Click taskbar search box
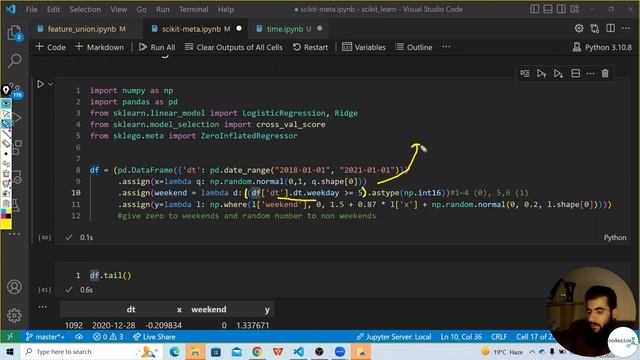 click(91, 351)
